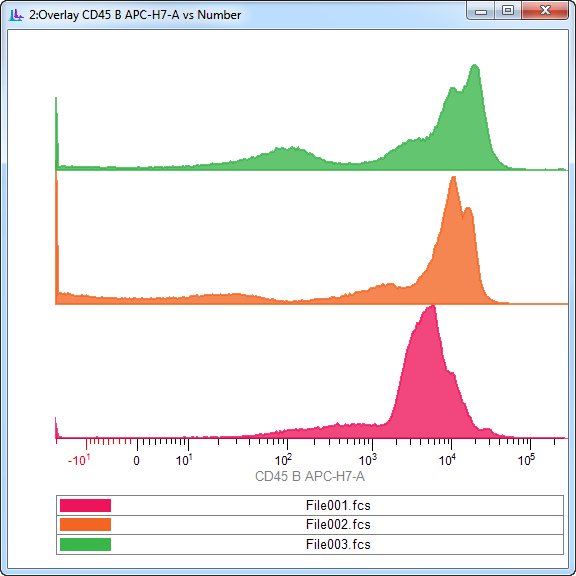Click the histogram icon in the title bar

pos(16,15)
